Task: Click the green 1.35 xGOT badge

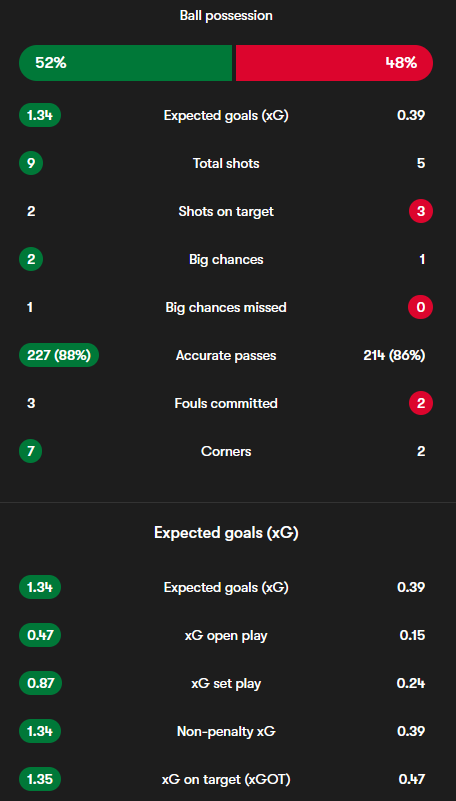Action: [40, 780]
